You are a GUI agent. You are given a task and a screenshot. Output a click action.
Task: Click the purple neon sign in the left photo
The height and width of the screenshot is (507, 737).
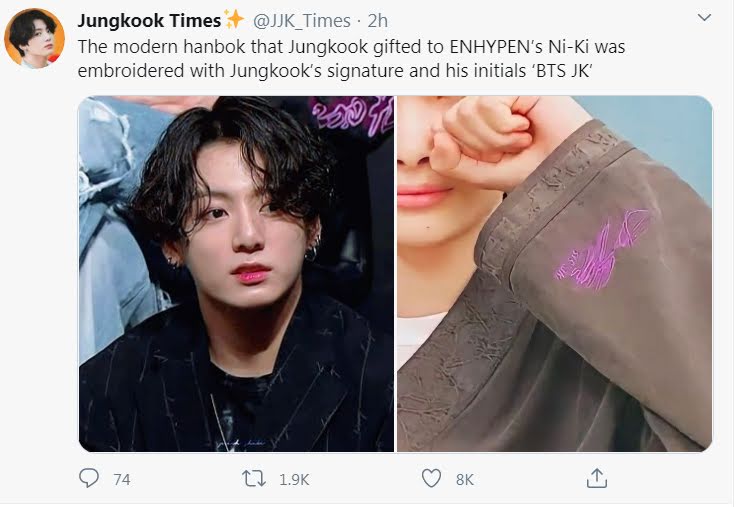353,115
